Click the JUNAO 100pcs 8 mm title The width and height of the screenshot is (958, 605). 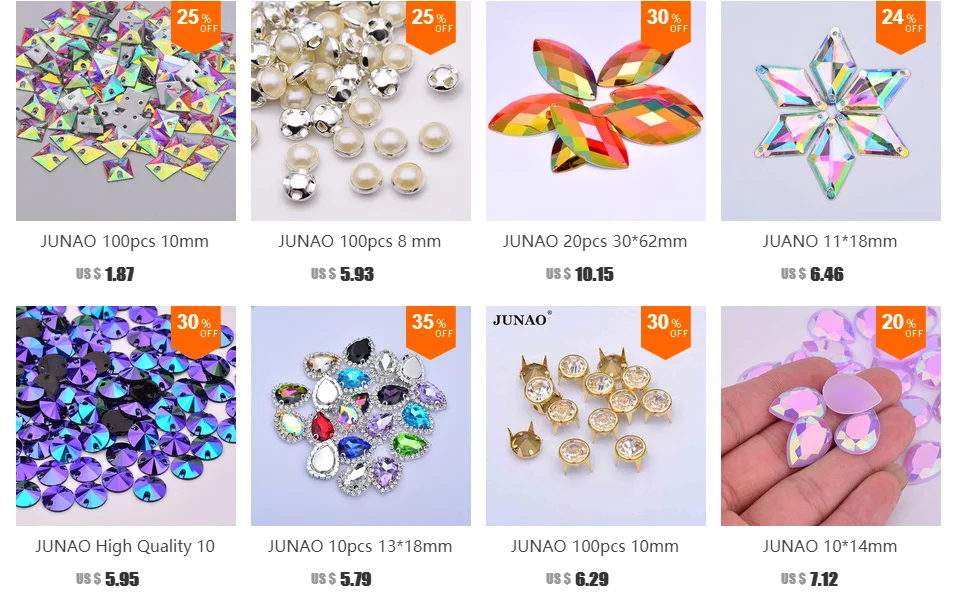pos(360,241)
